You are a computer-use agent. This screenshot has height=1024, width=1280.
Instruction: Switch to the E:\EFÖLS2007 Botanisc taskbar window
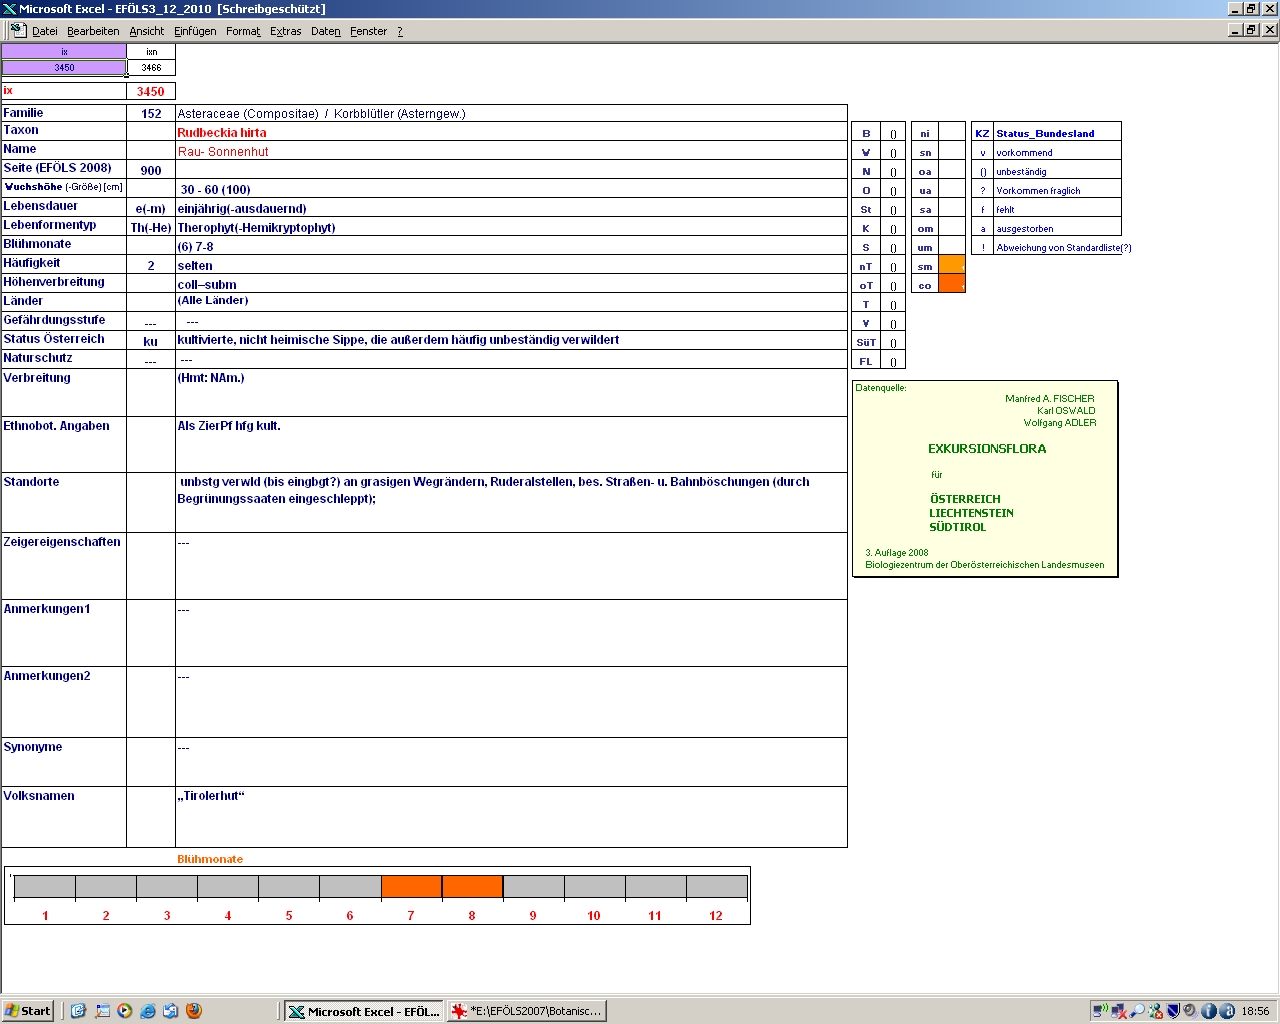(527, 1011)
